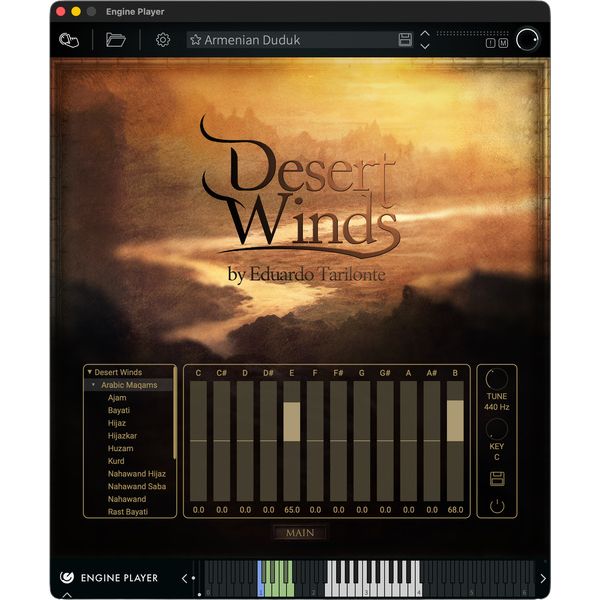The width and height of the screenshot is (600, 600).
Task: Select the Hijazkar maqam
Action: (122, 435)
